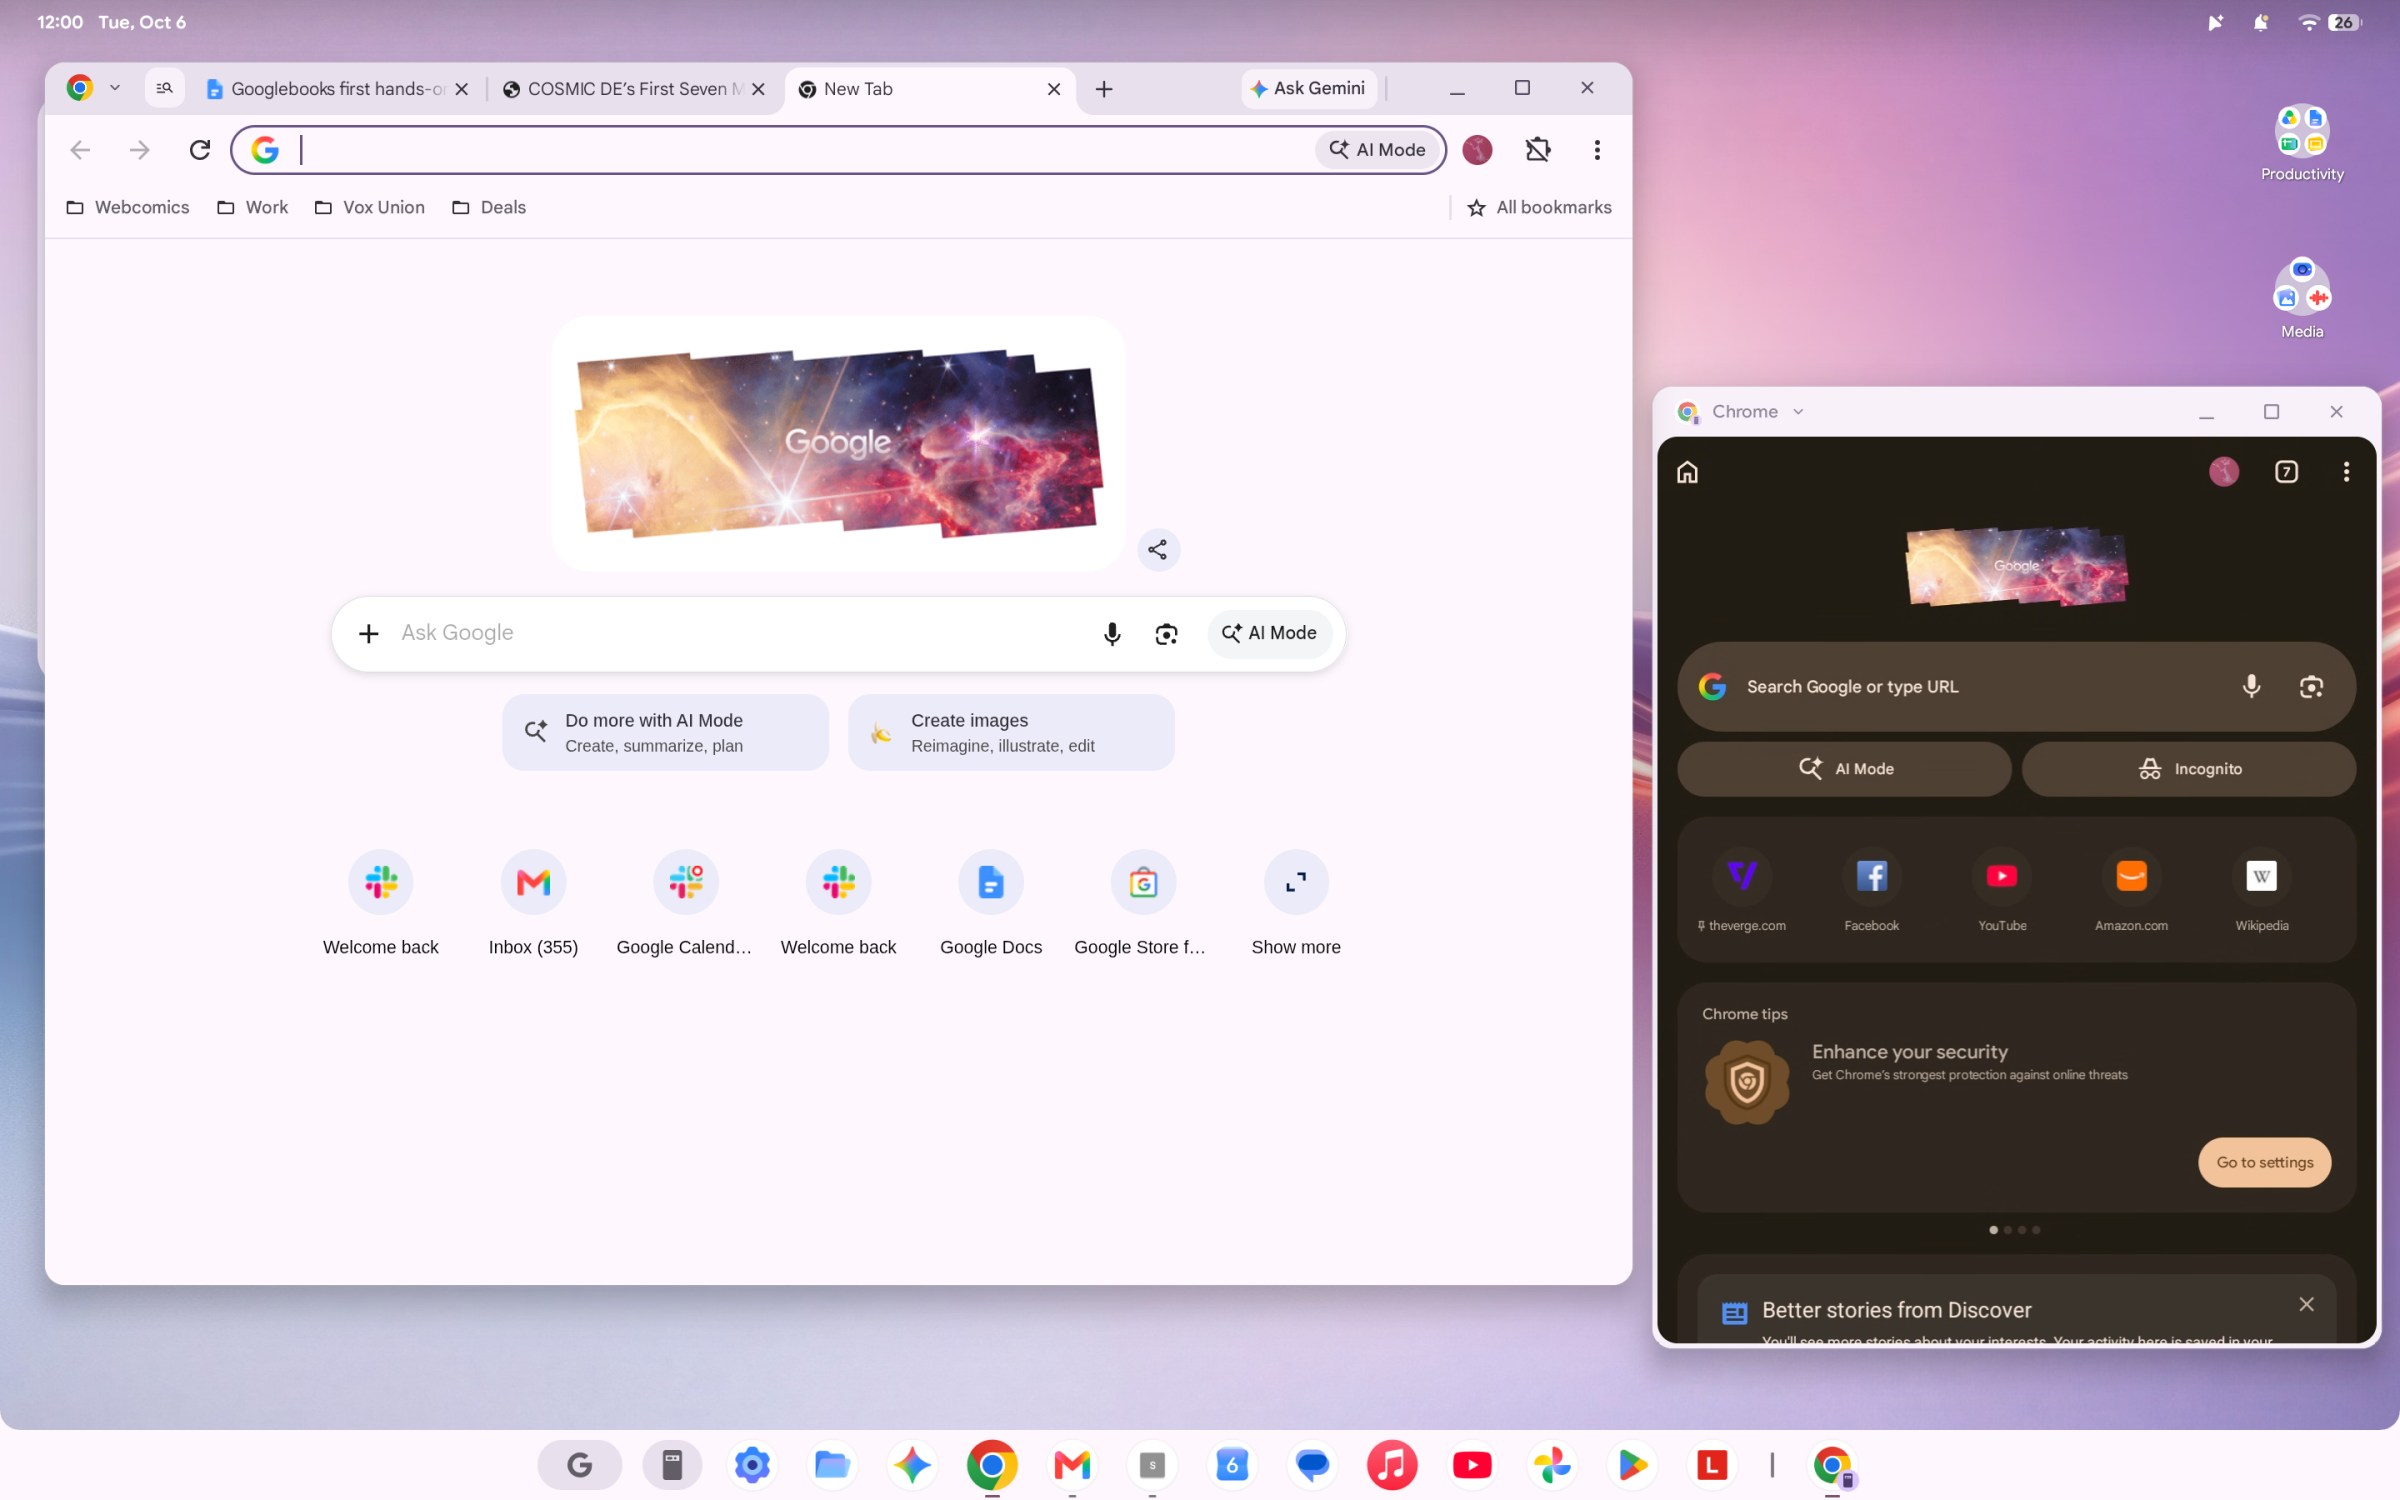Open tab switcher showing 7 tabs
The image size is (2400, 1500).
coord(2286,472)
